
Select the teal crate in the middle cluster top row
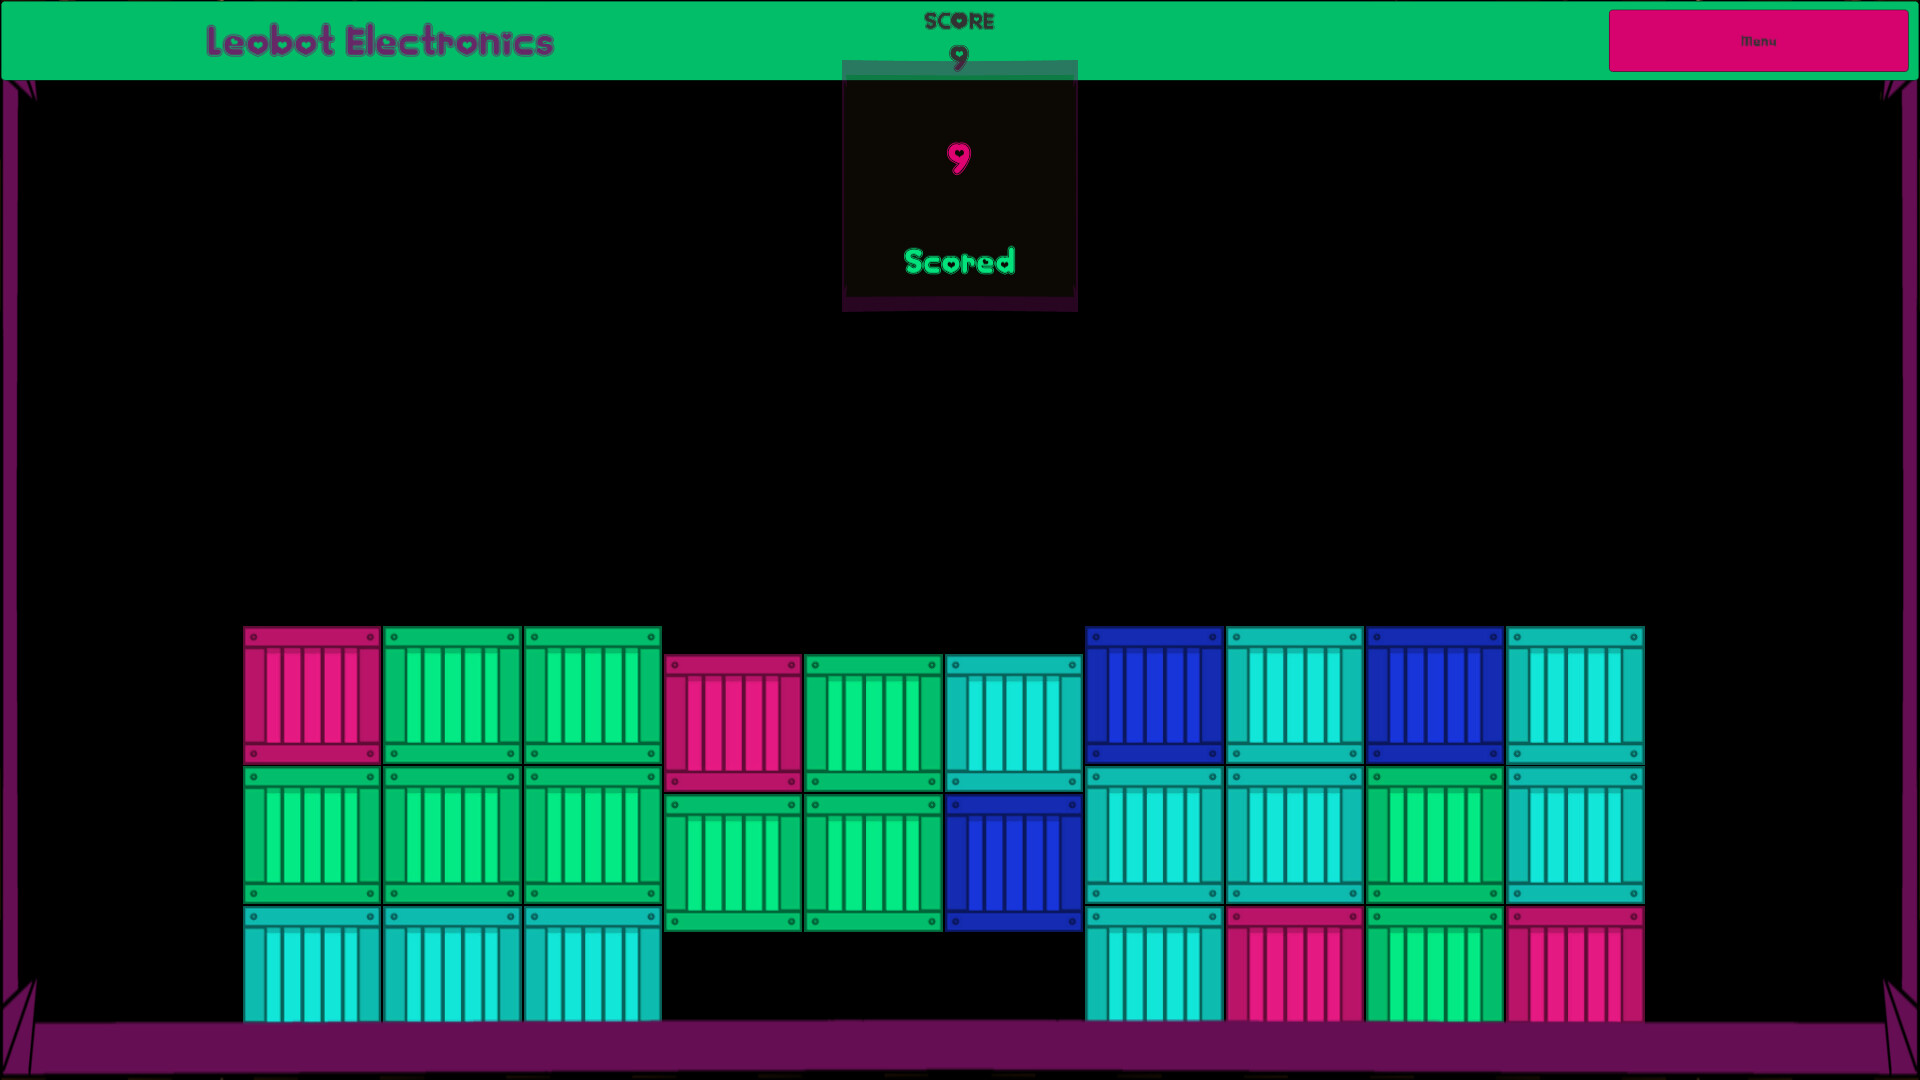(1013, 720)
